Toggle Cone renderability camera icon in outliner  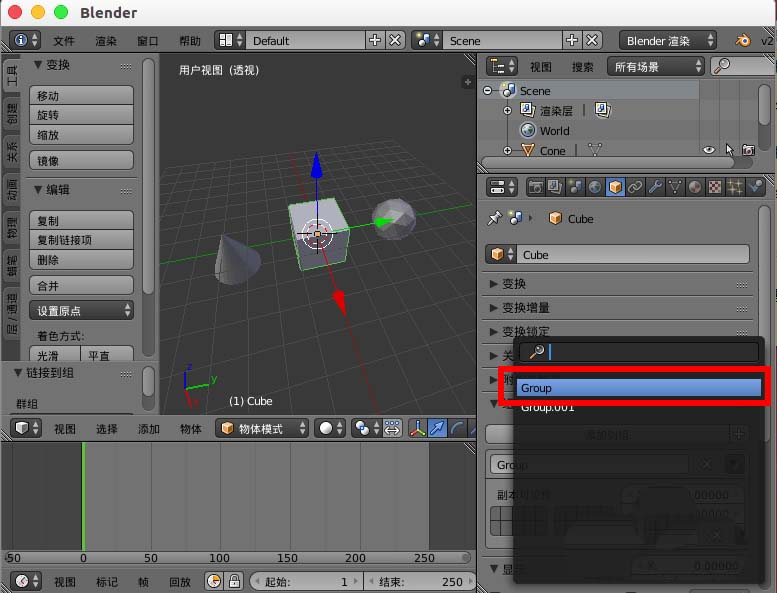tap(748, 150)
